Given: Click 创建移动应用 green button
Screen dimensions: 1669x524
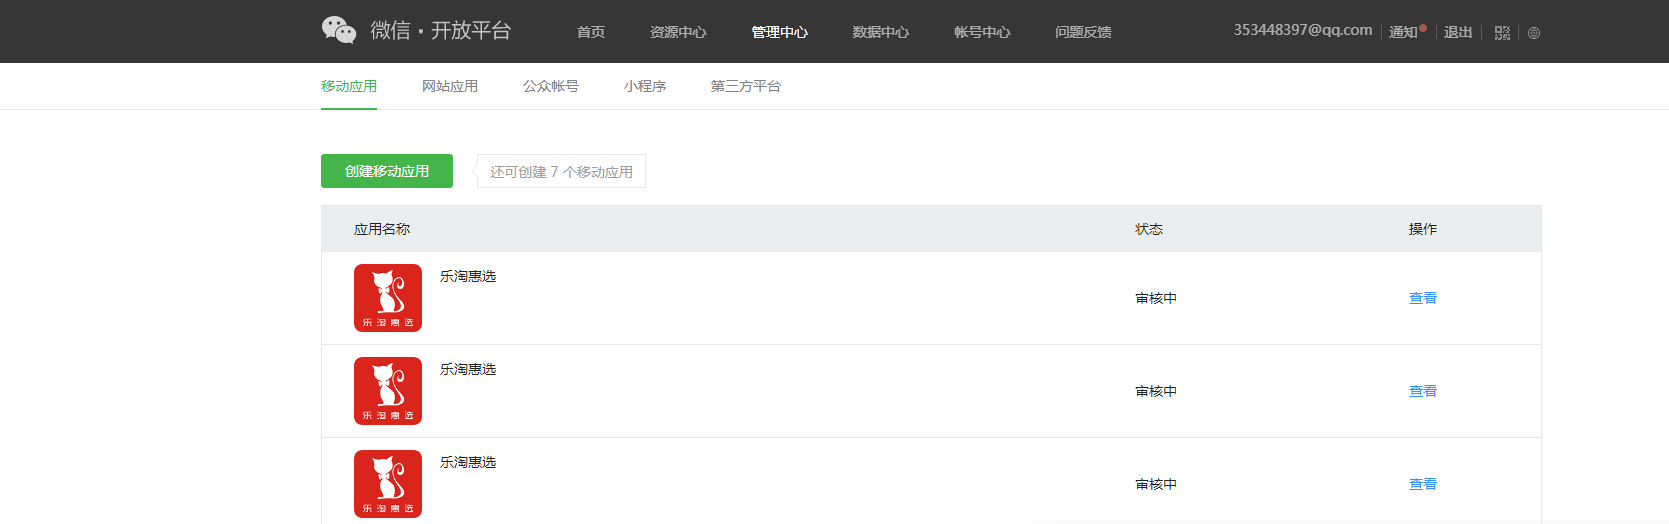Looking at the screenshot, I should 387,171.
